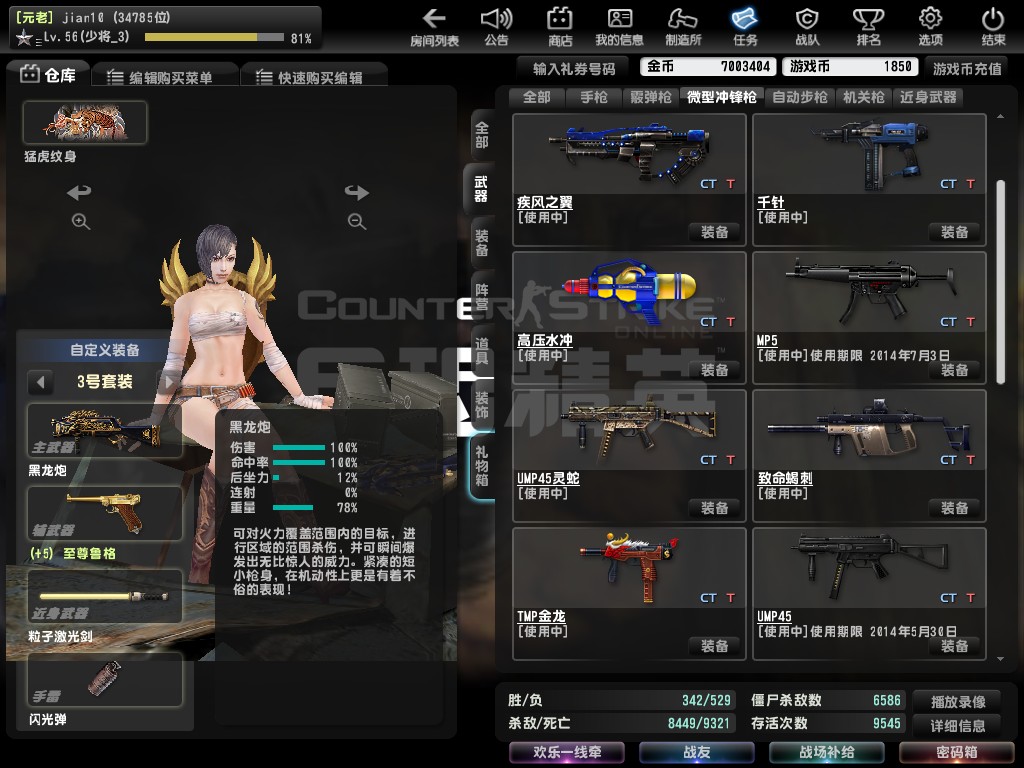Zoom in on character with magnifier plus
1024x768 pixels.
click(80, 221)
